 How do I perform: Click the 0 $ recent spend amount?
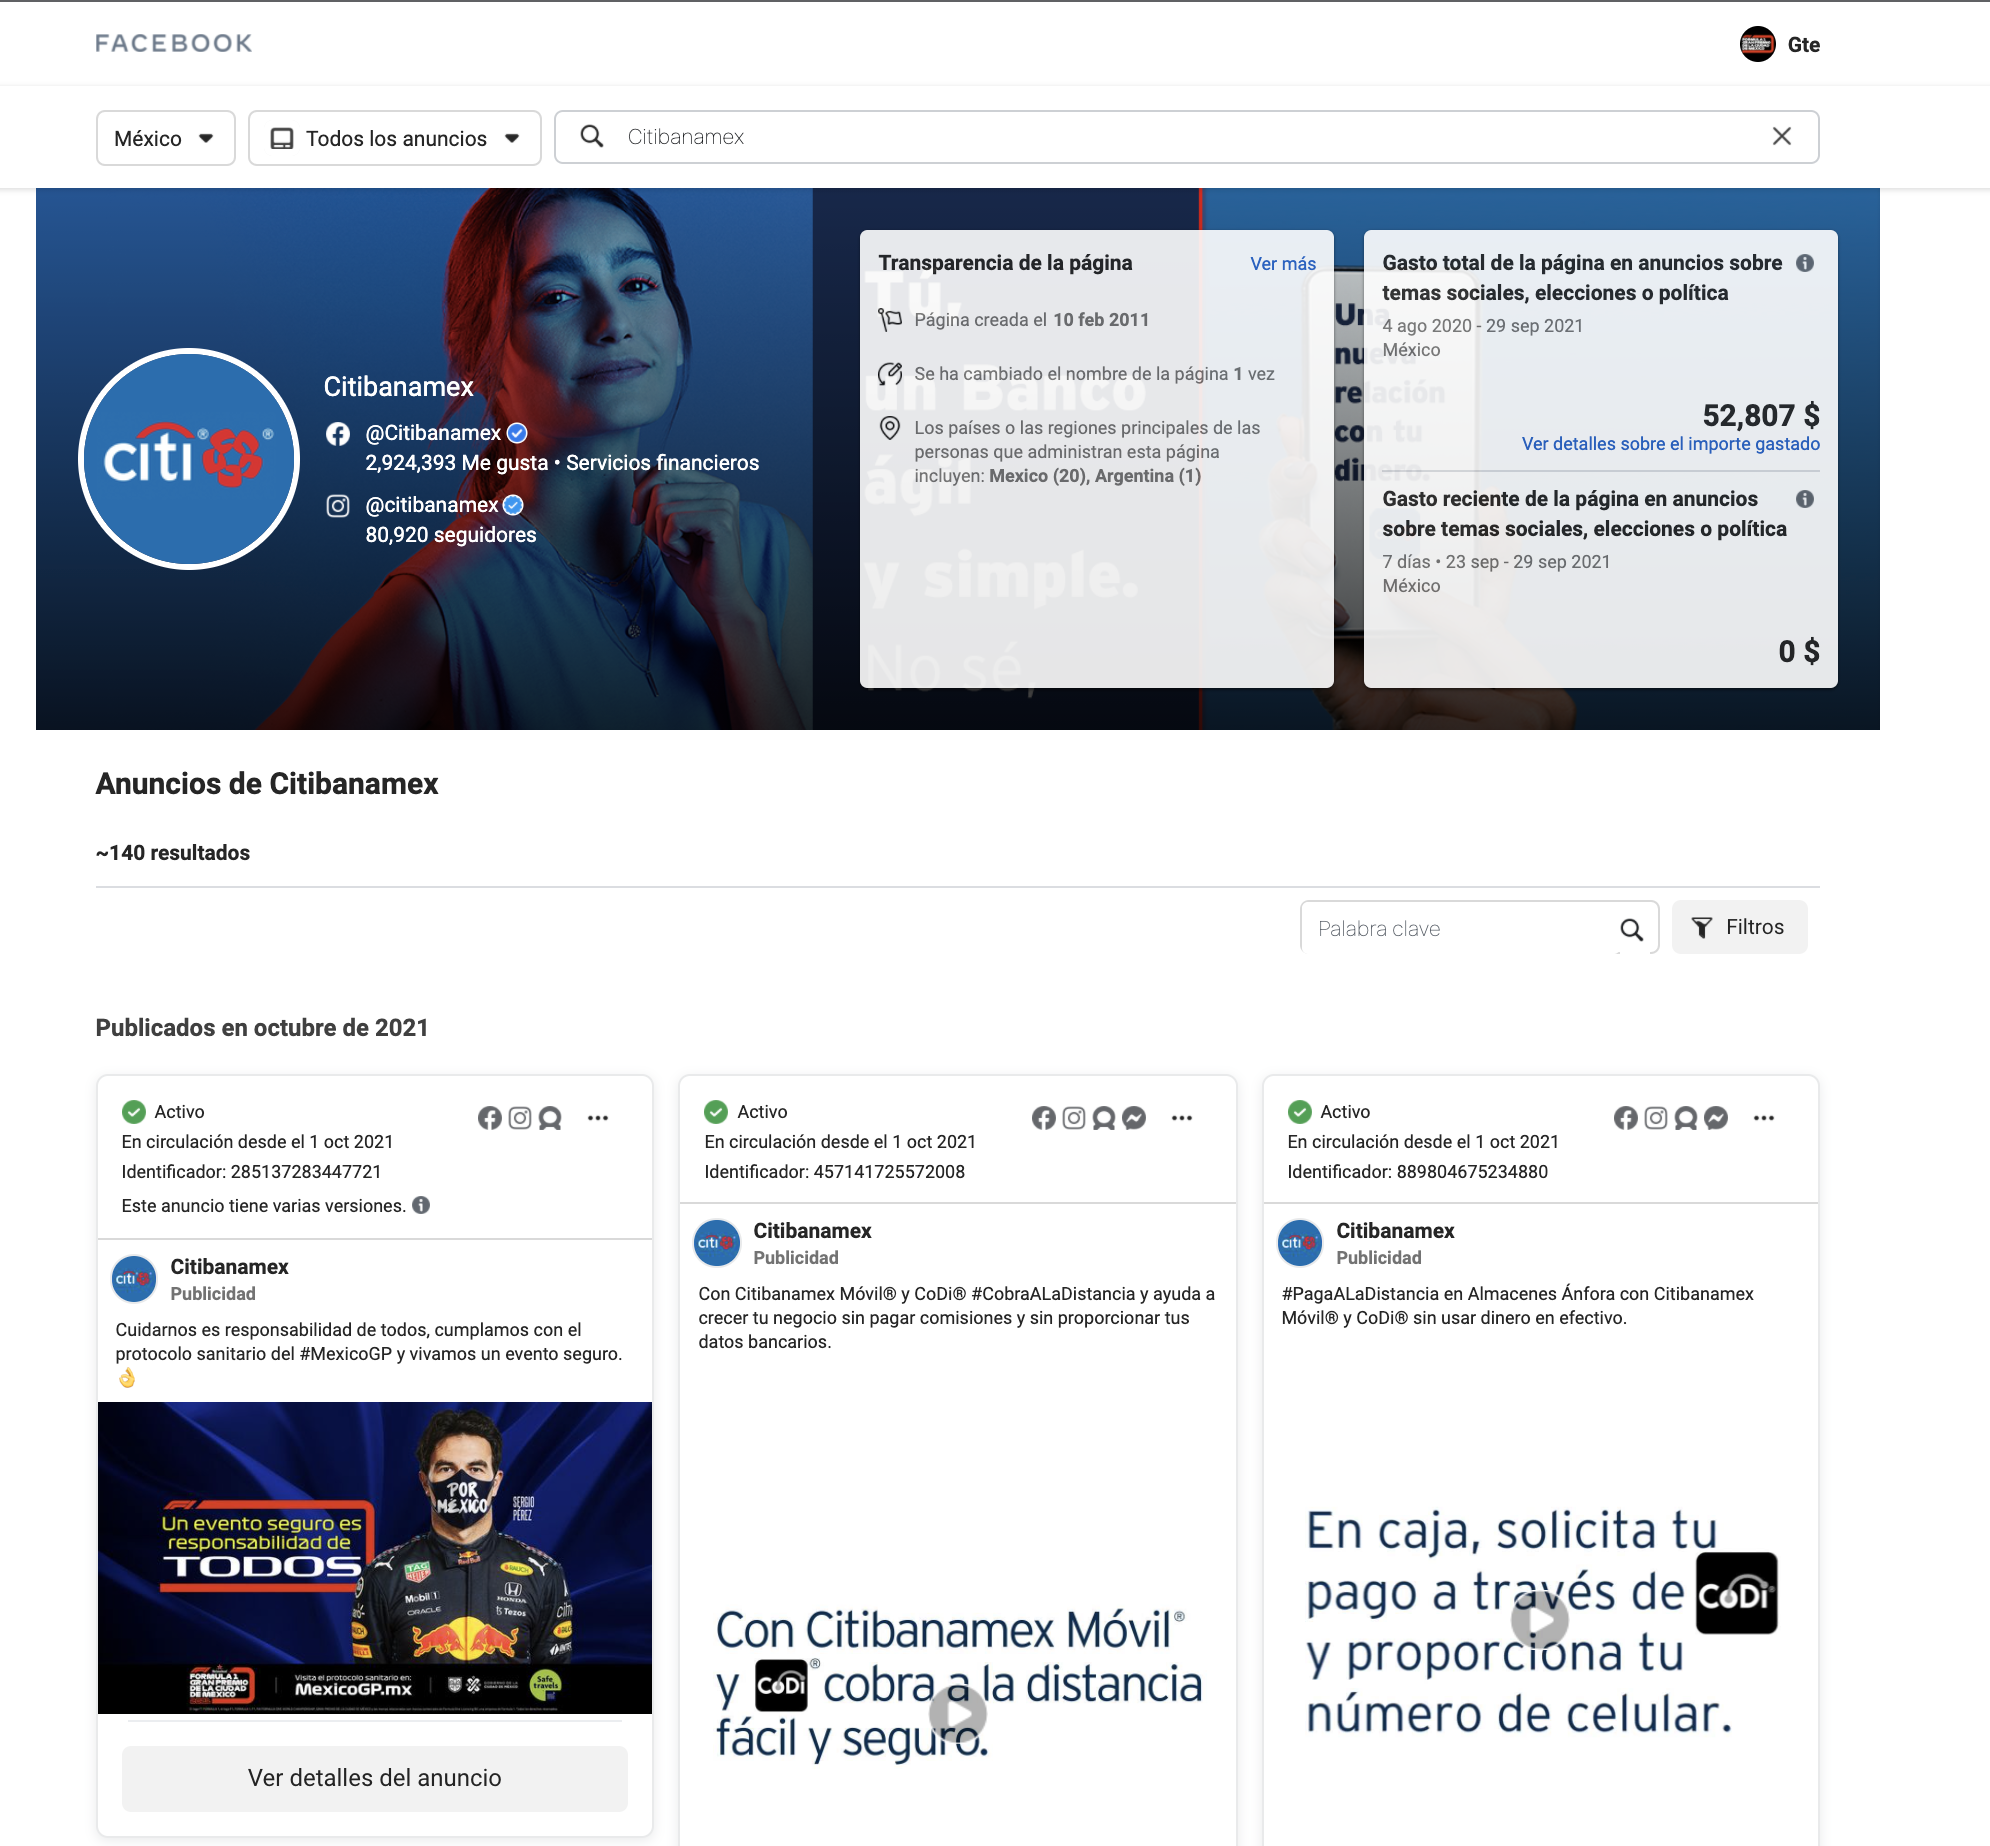[x=1798, y=652]
